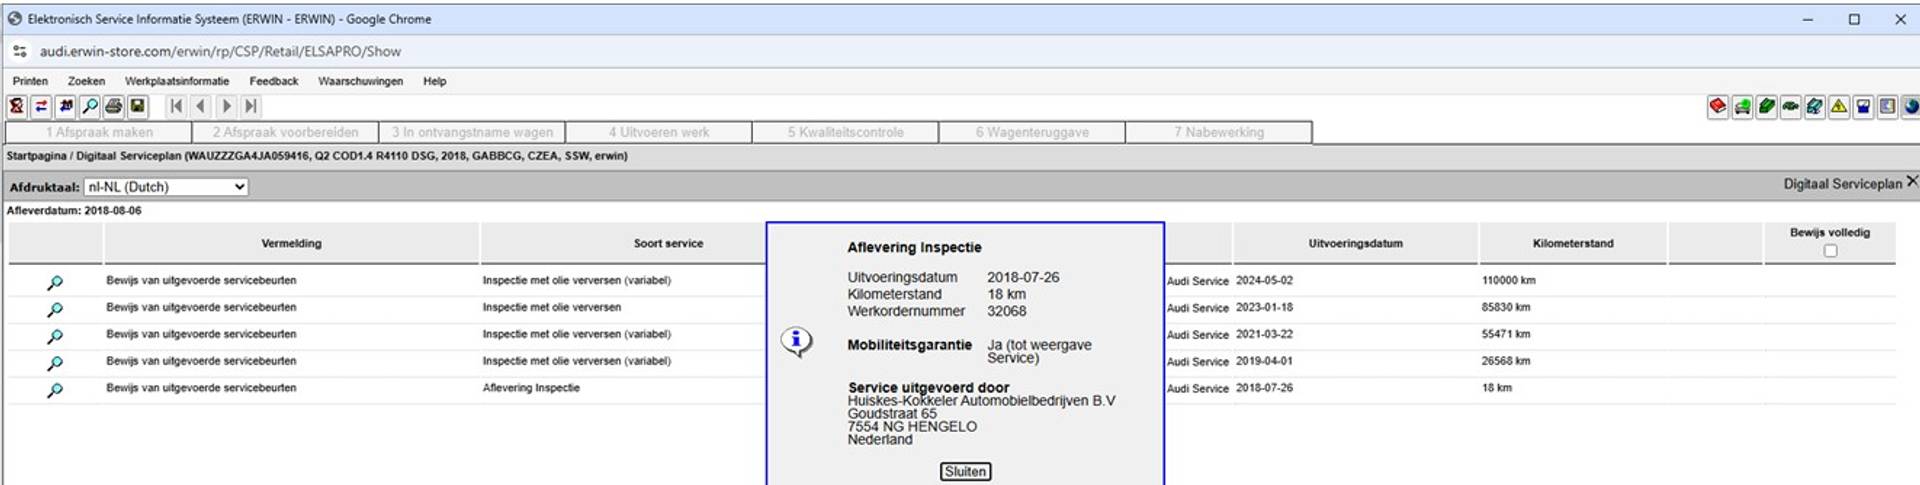Open details for the Aflevering Inspectie entry
This screenshot has width=1920, height=485.
[x=55, y=390]
